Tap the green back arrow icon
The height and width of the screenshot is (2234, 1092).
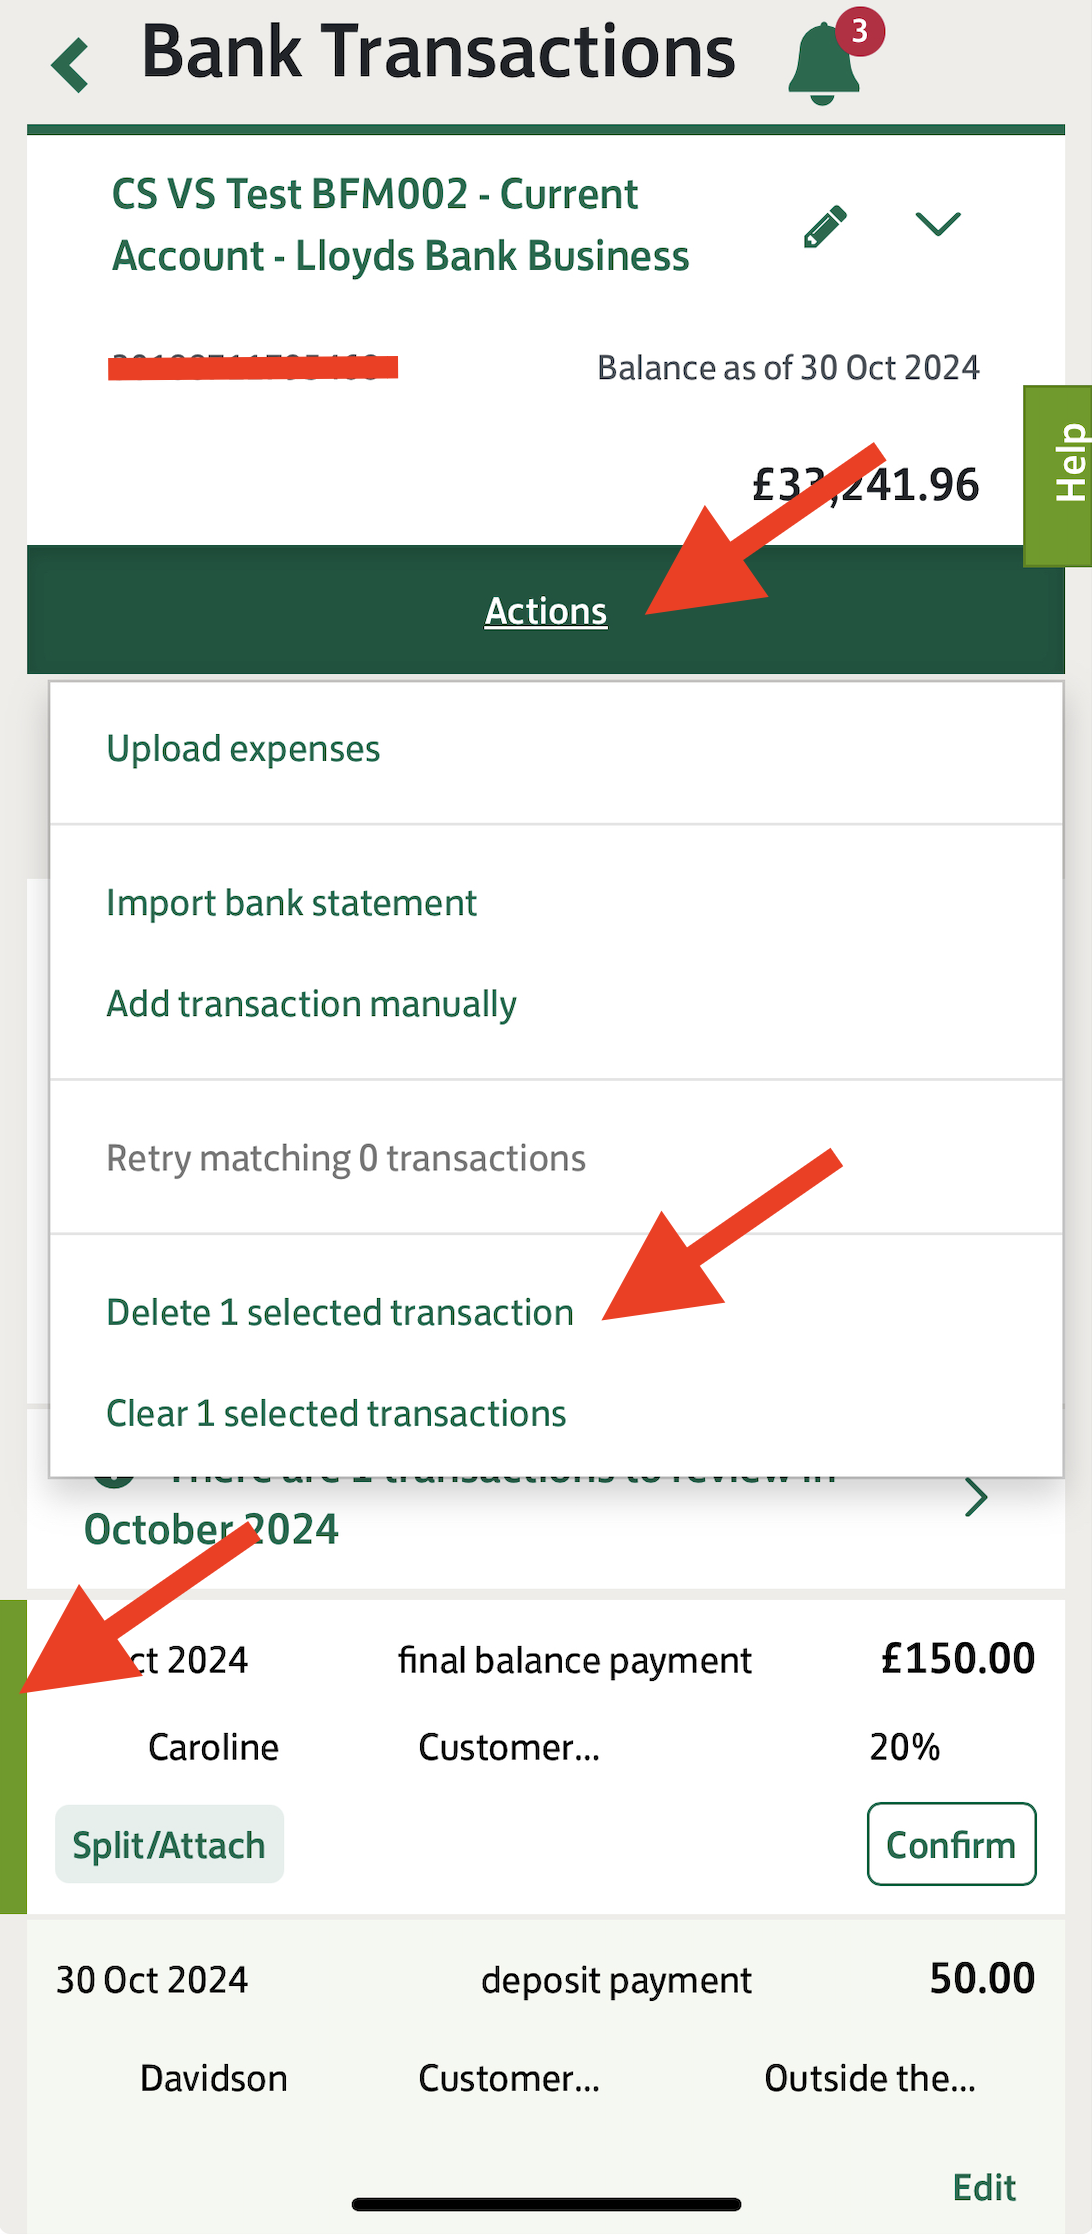pos(70,65)
